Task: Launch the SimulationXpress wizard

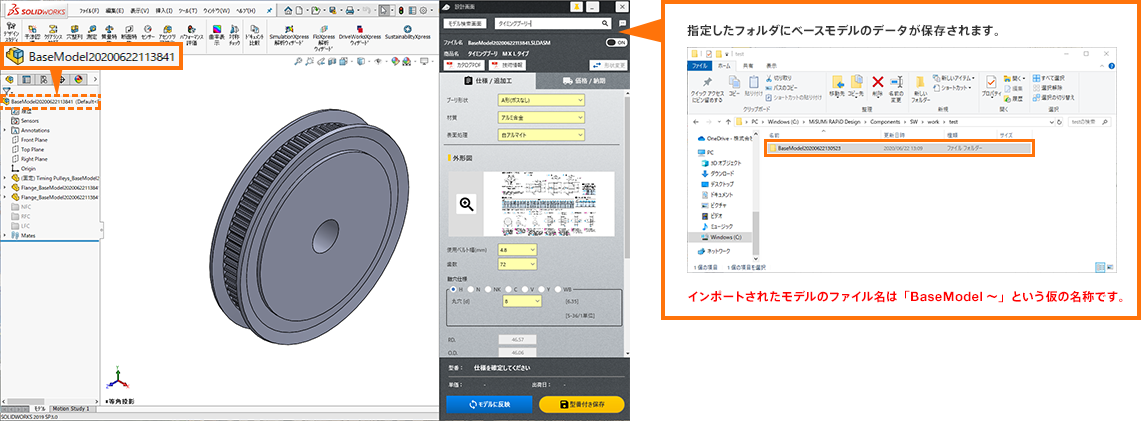Action: click(x=289, y=33)
